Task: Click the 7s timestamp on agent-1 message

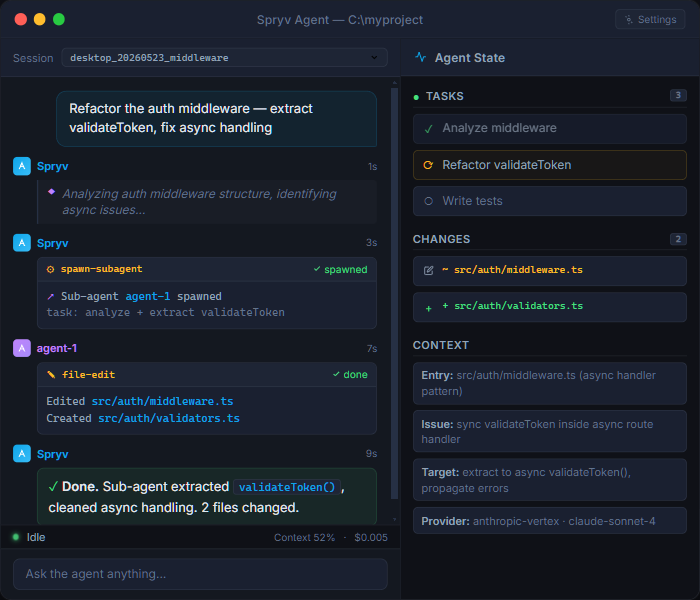Action: (x=372, y=349)
